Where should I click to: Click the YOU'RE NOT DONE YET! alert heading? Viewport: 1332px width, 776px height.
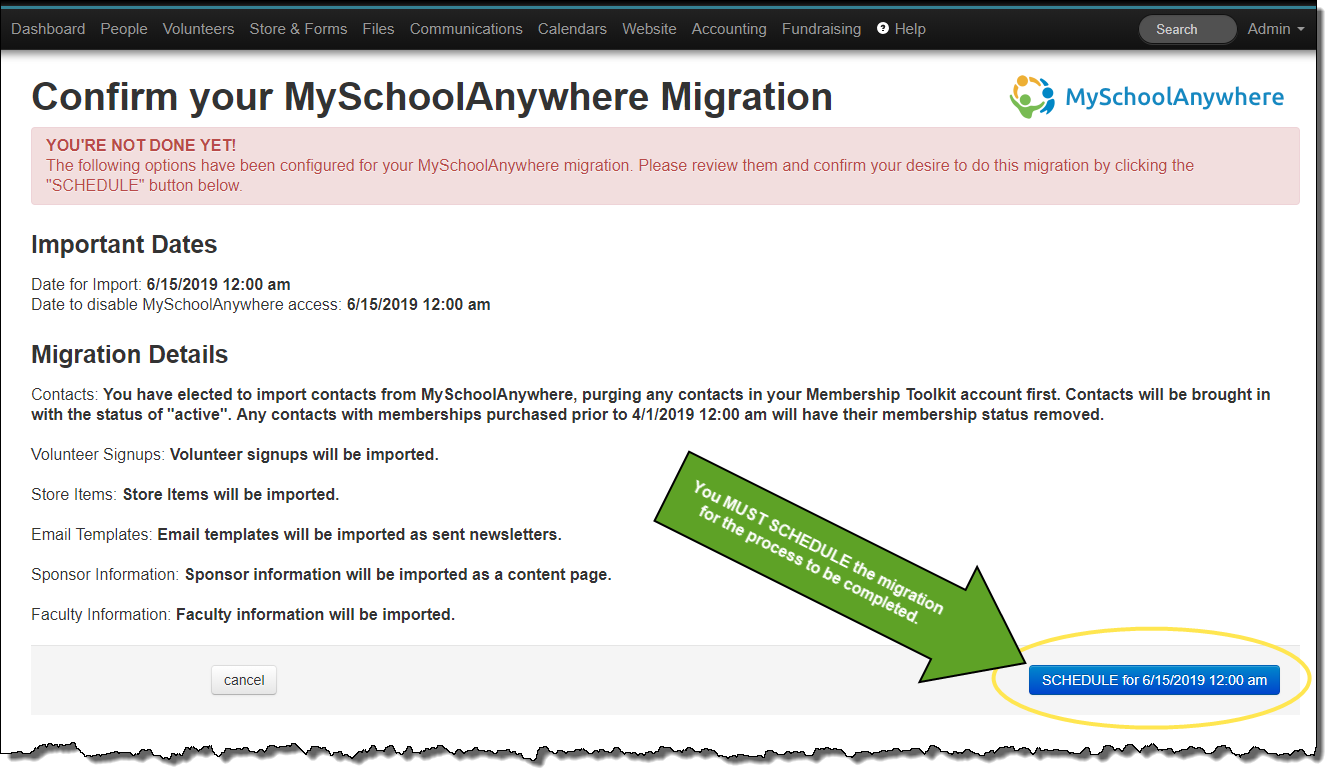tap(141, 146)
